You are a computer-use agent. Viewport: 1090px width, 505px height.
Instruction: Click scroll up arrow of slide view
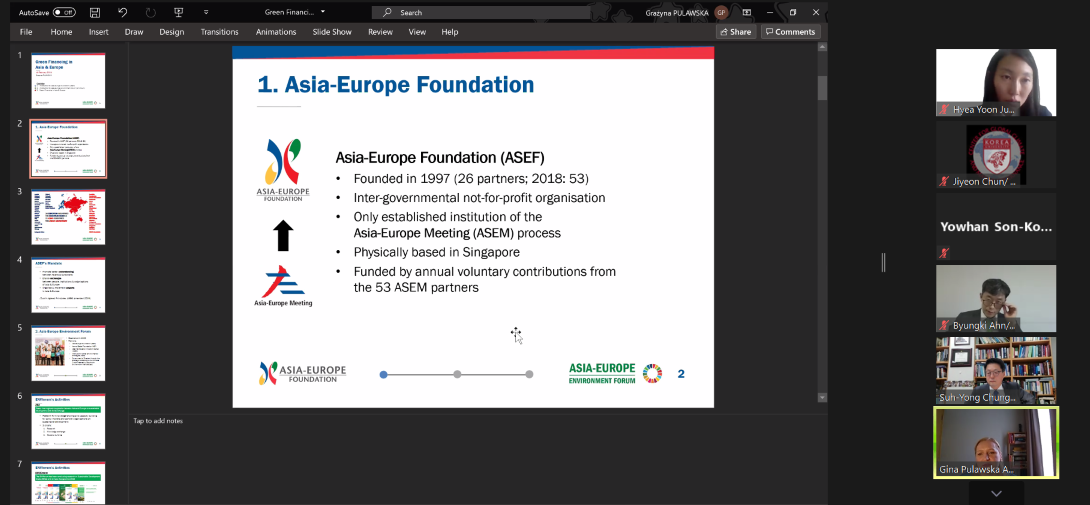[x=822, y=47]
